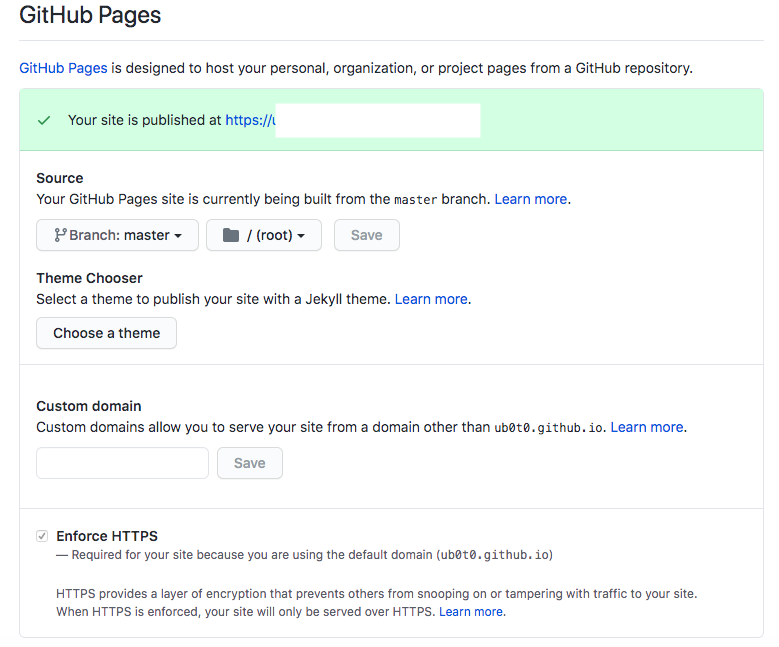This screenshot has height=647, width=779.
Task: Toggle the Enforce HTTPS checkbox
Action: 42,536
